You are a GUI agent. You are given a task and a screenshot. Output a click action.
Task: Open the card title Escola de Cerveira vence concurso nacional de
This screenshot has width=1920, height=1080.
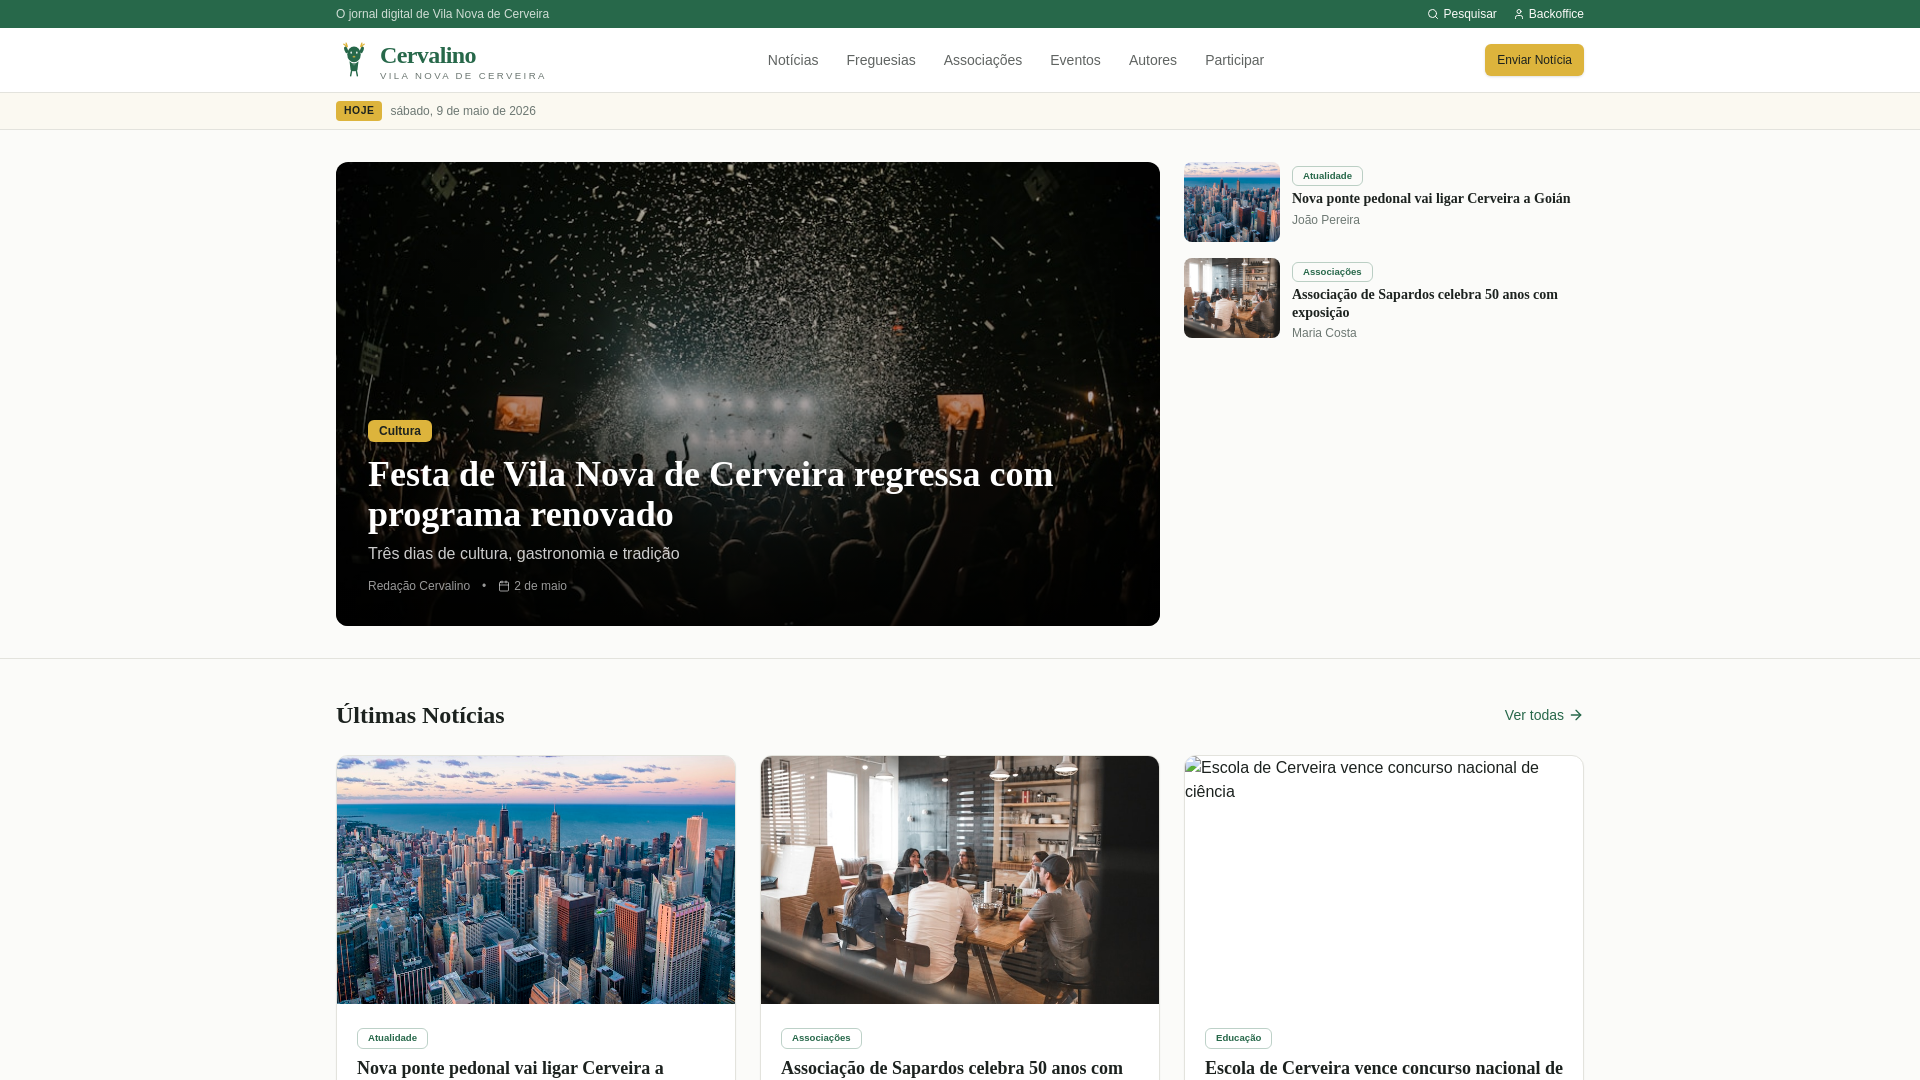pyautogui.click(x=1384, y=1068)
